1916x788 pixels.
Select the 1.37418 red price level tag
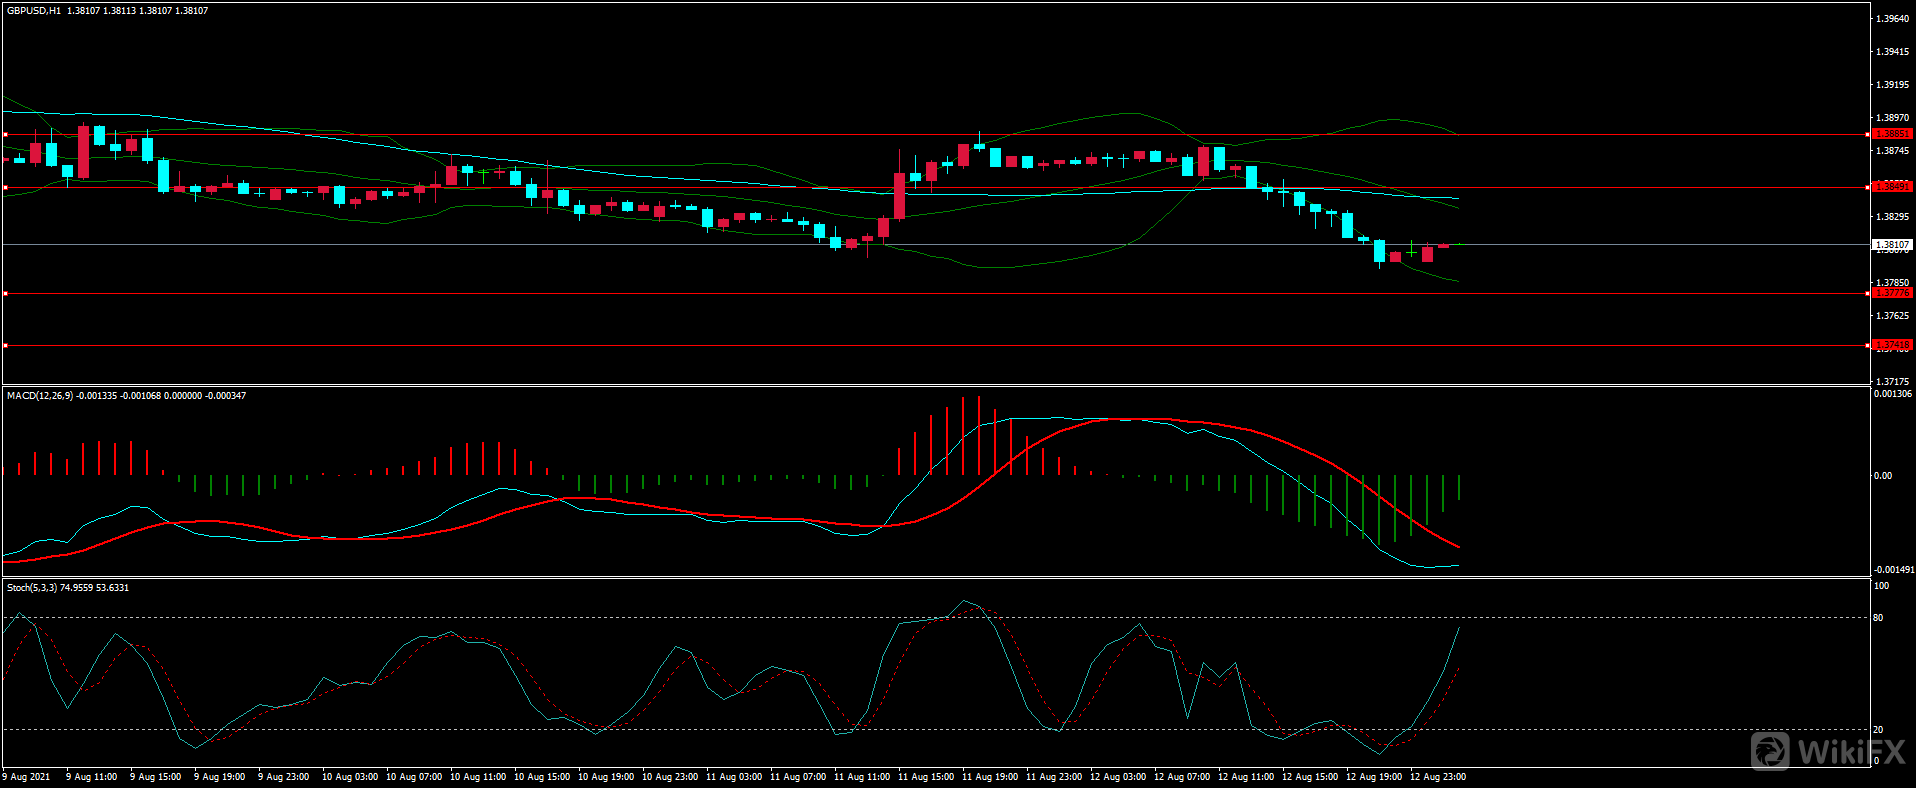(x=1891, y=345)
